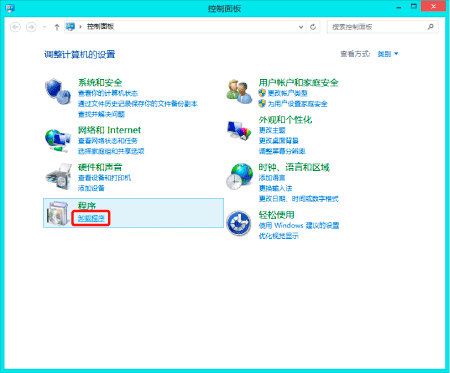The width and height of the screenshot is (450, 373).
Task: Open the Clock, Language and Region globe icon
Action: coord(239,177)
